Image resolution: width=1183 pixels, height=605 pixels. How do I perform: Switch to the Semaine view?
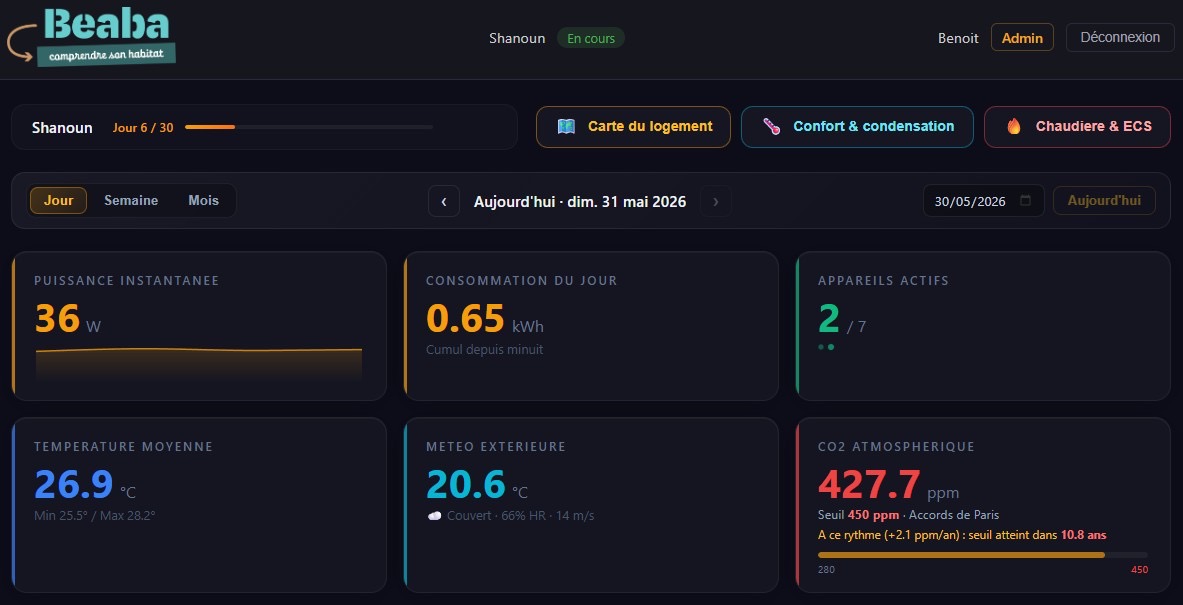[x=131, y=201]
